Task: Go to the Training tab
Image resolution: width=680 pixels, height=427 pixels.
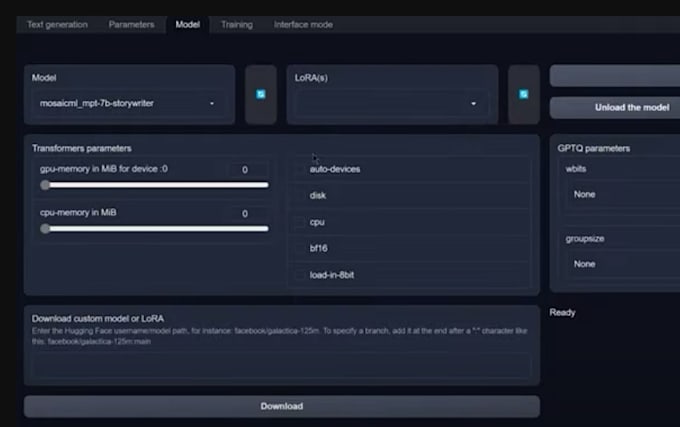Action: pyautogui.click(x=237, y=25)
